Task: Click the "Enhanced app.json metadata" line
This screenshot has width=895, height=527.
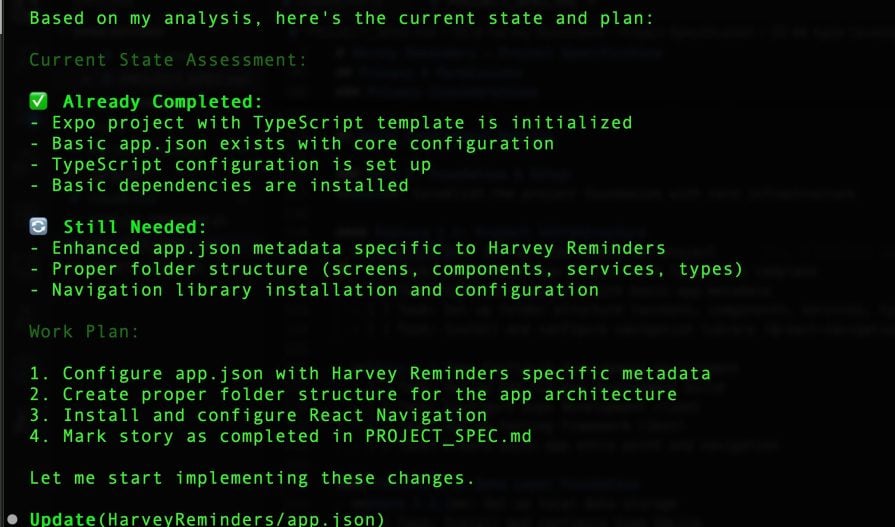Action: point(347,248)
